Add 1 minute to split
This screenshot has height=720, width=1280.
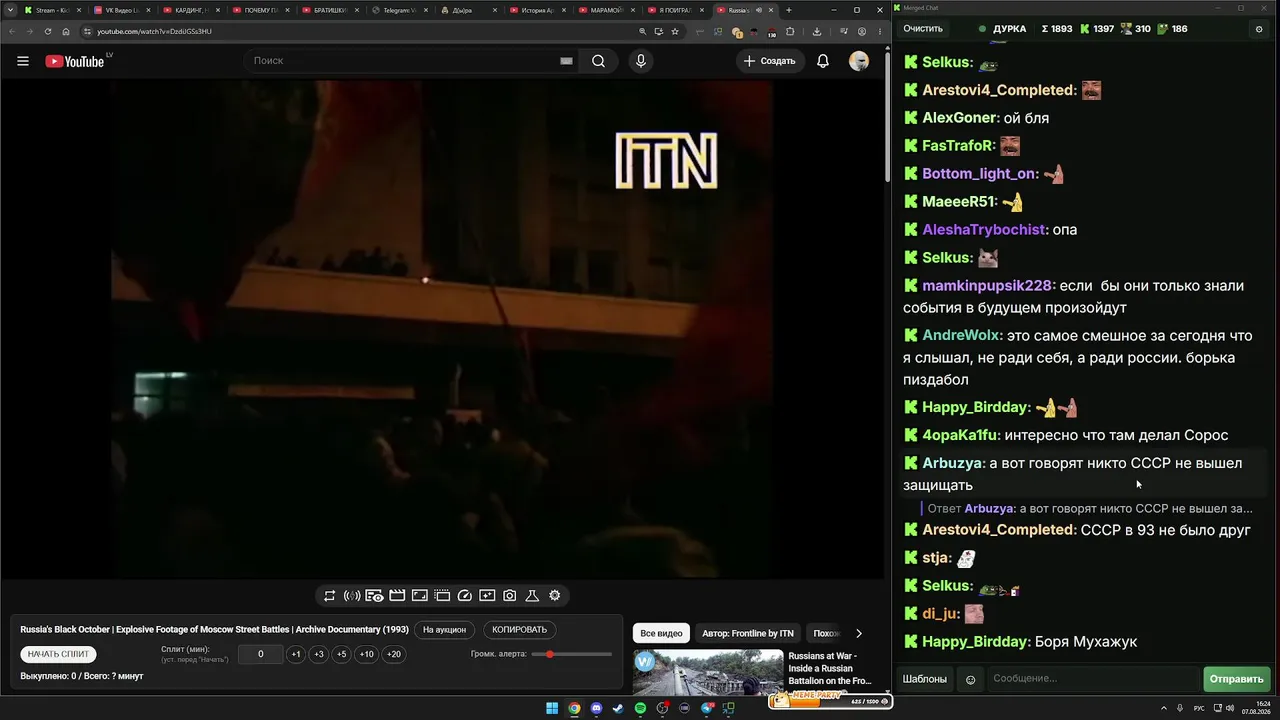click(x=296, y=654)
